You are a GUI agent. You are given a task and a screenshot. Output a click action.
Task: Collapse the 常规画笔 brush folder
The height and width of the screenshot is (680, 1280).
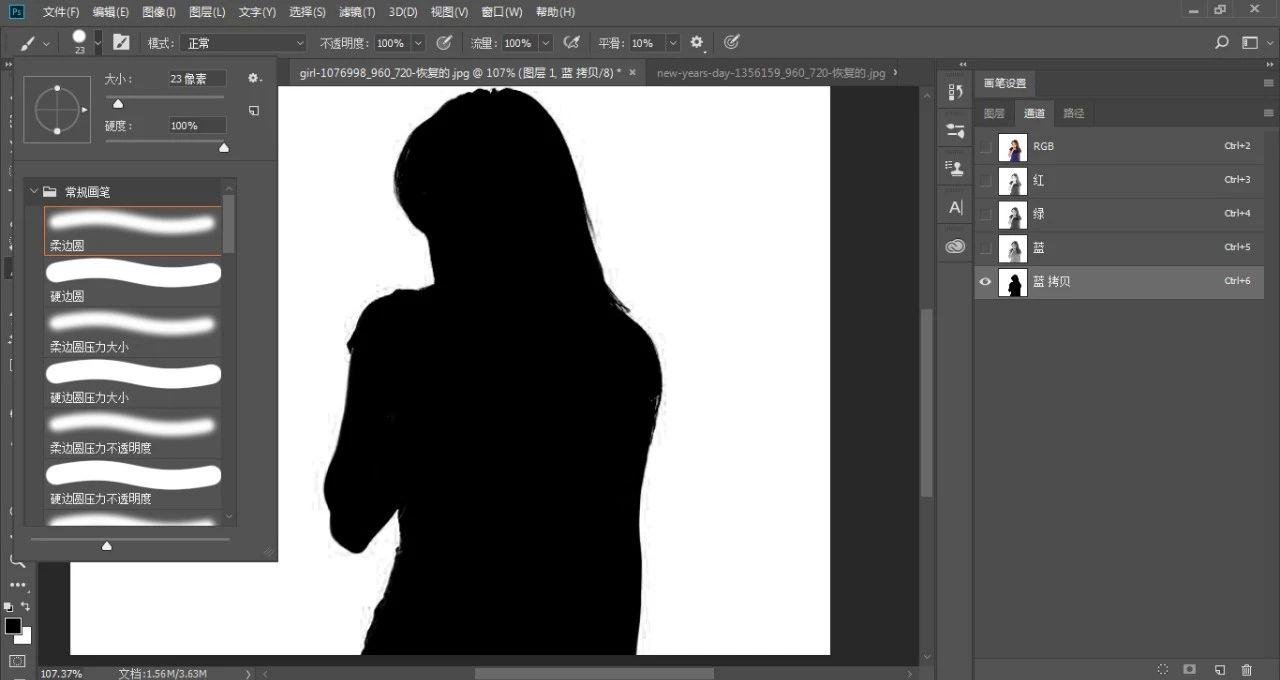click(x=34, y=191)
